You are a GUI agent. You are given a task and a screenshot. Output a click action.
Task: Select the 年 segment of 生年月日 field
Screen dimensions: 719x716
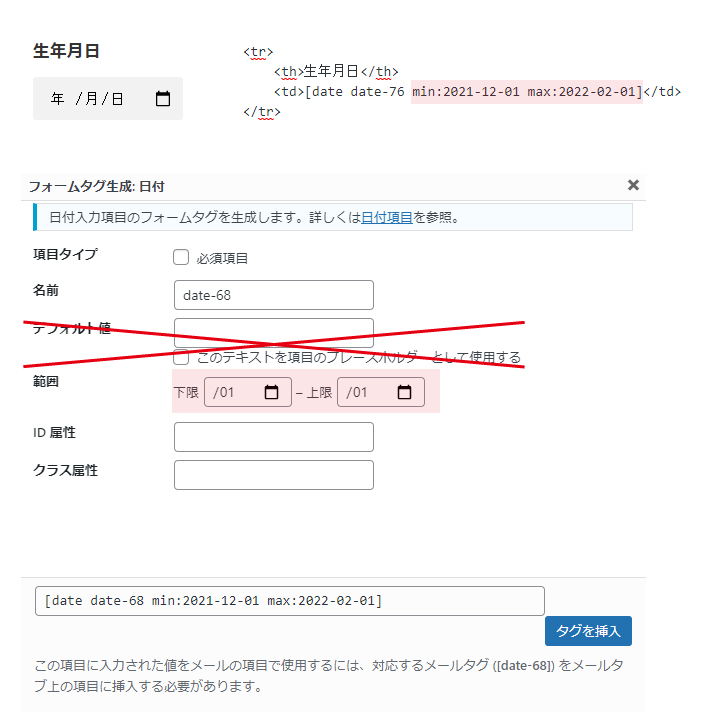tap(58, 98)
